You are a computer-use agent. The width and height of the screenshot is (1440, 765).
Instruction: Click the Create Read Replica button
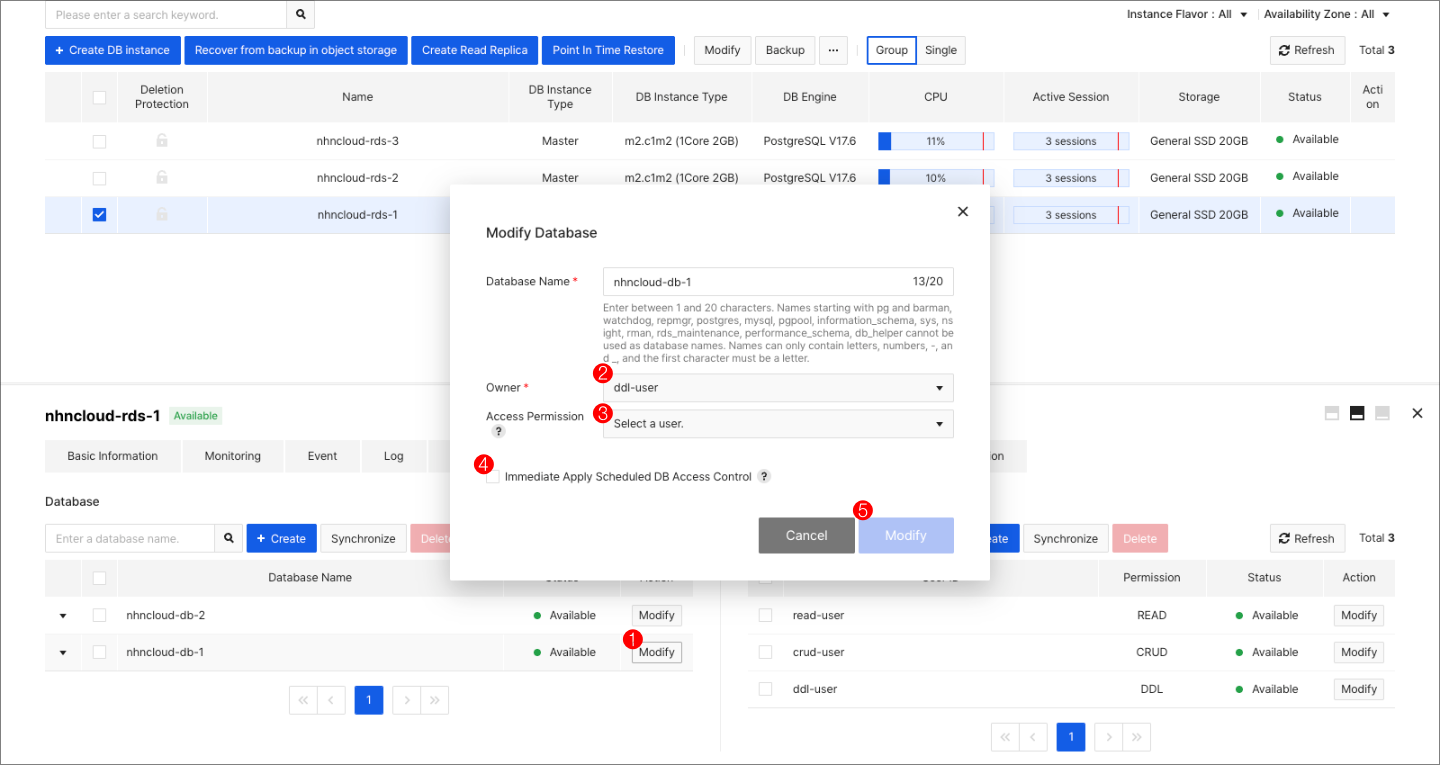pyautogui.click(x=474, y=50)
